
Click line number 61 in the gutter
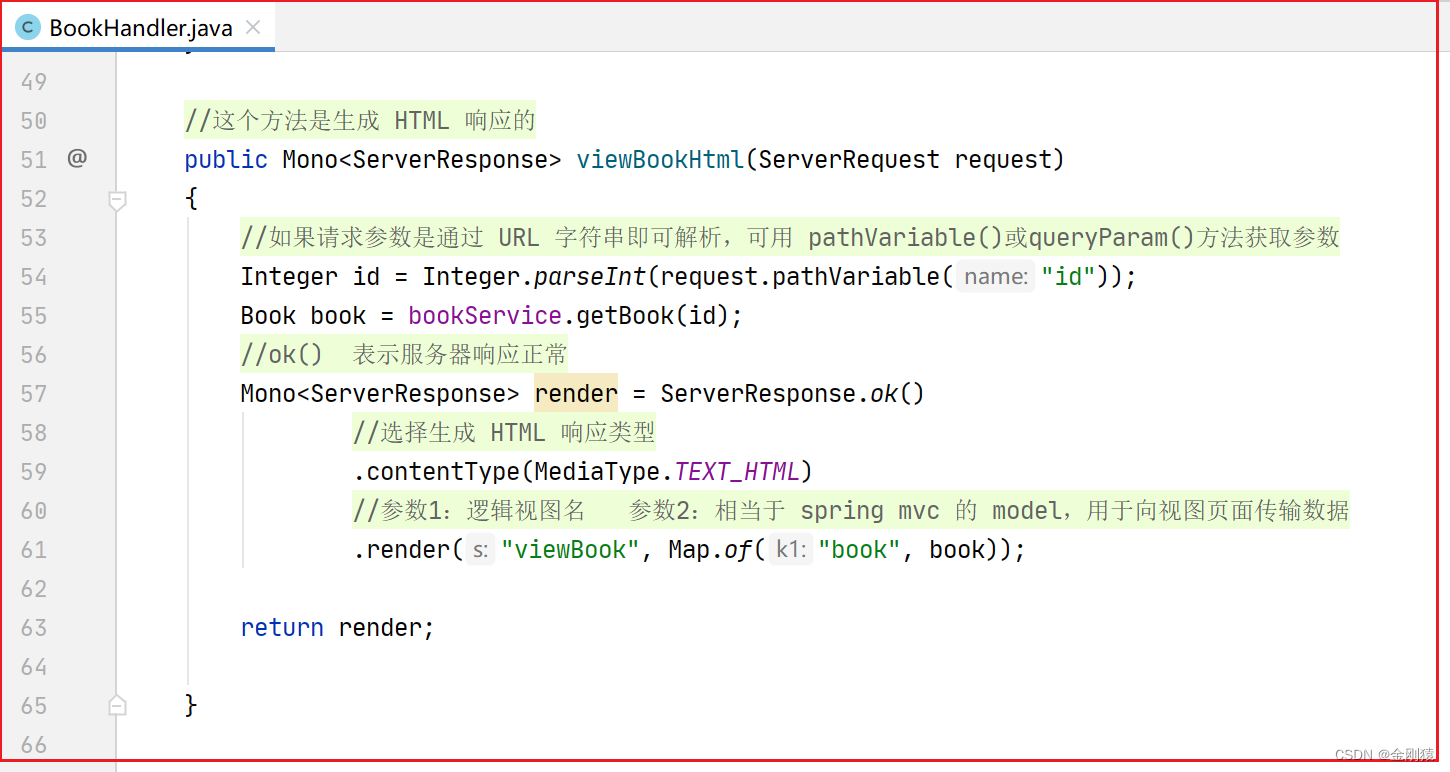(34, 550)
